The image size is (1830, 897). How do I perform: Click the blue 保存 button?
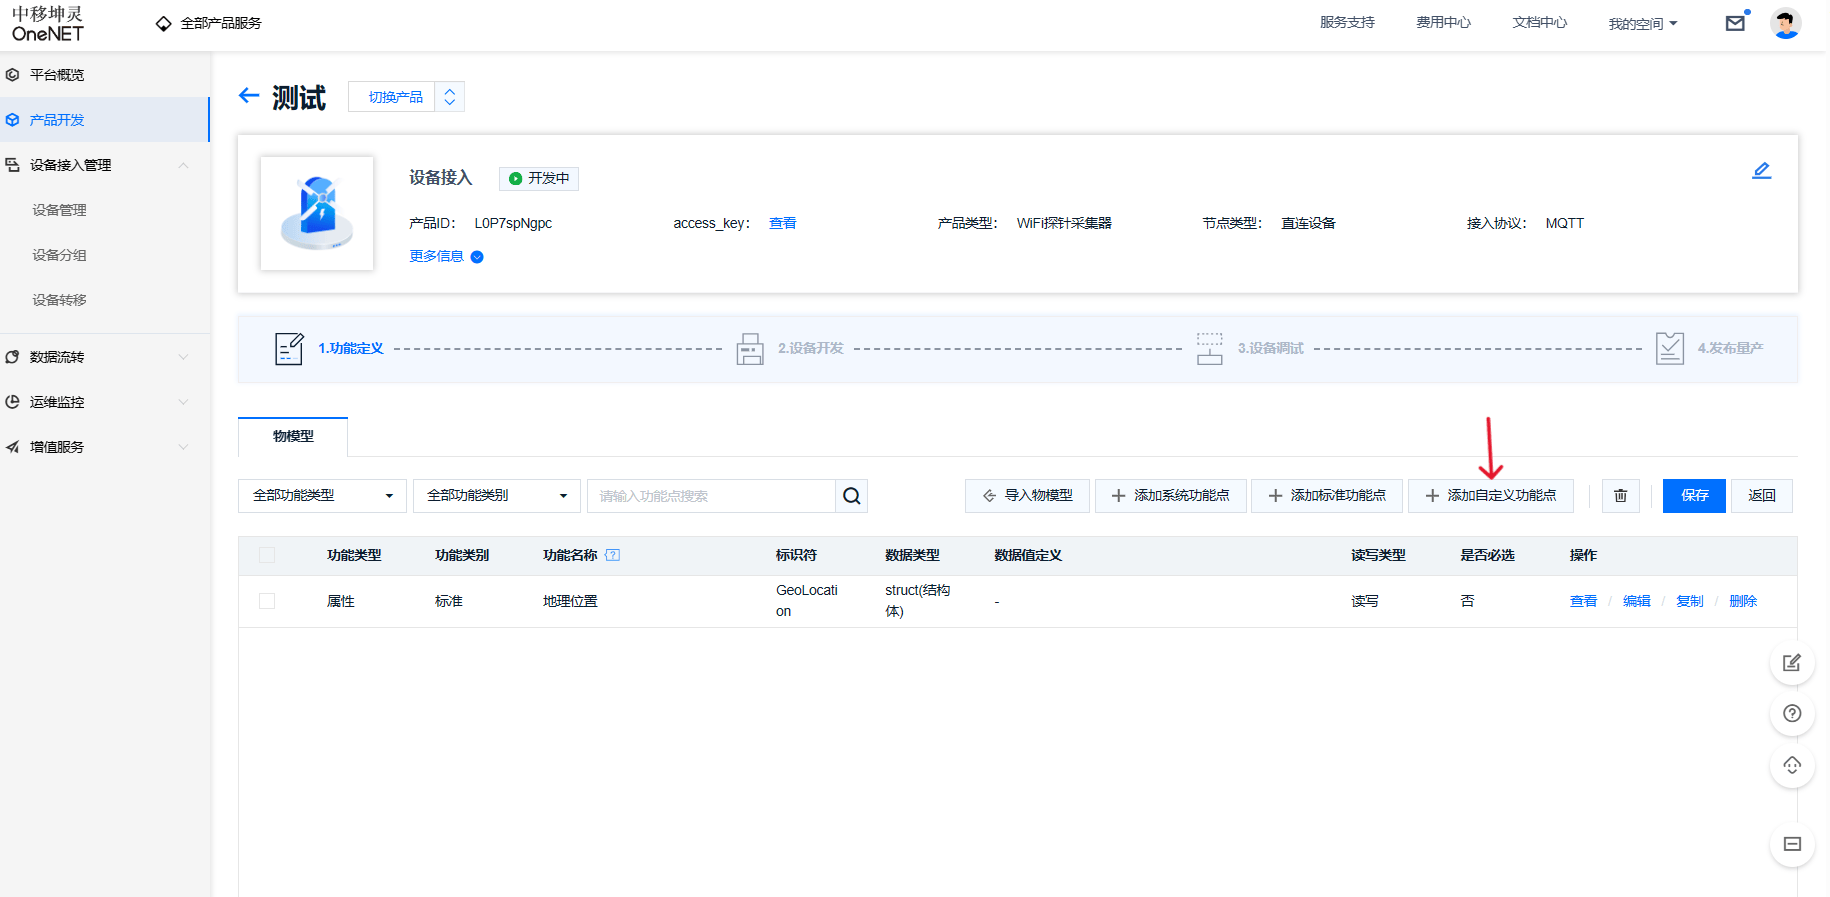pos(1694,496)
